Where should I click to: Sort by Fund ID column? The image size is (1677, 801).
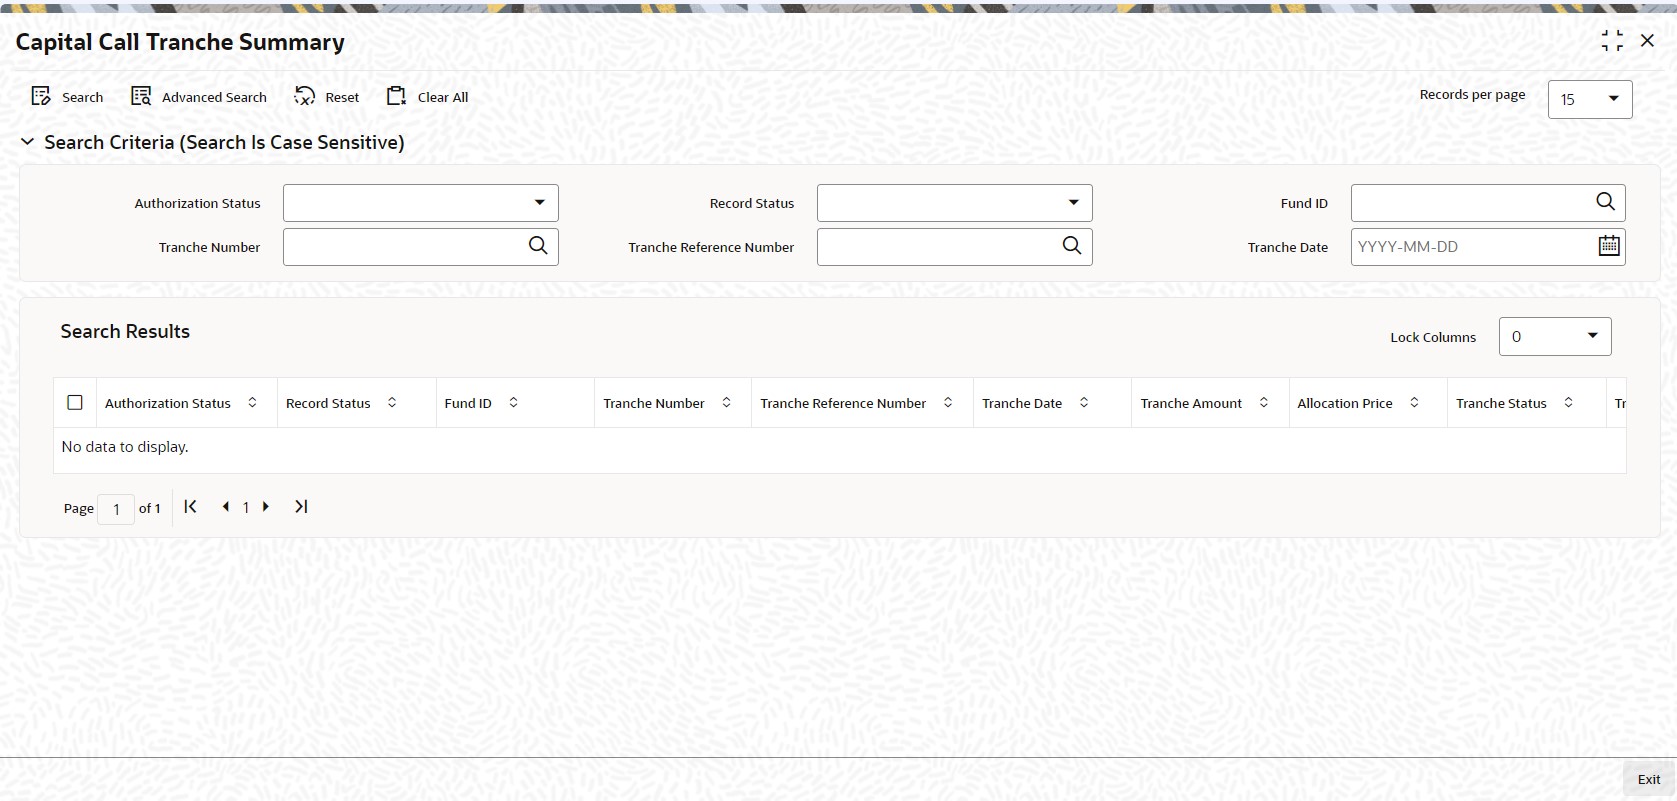[x=513, y=403]
